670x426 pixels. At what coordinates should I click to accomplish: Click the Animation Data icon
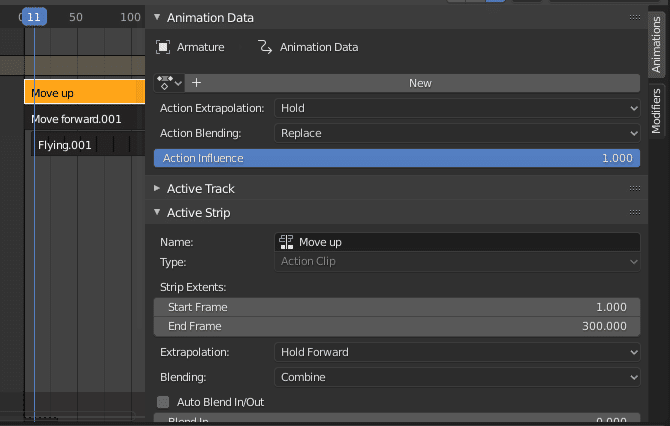click(265, 47)
